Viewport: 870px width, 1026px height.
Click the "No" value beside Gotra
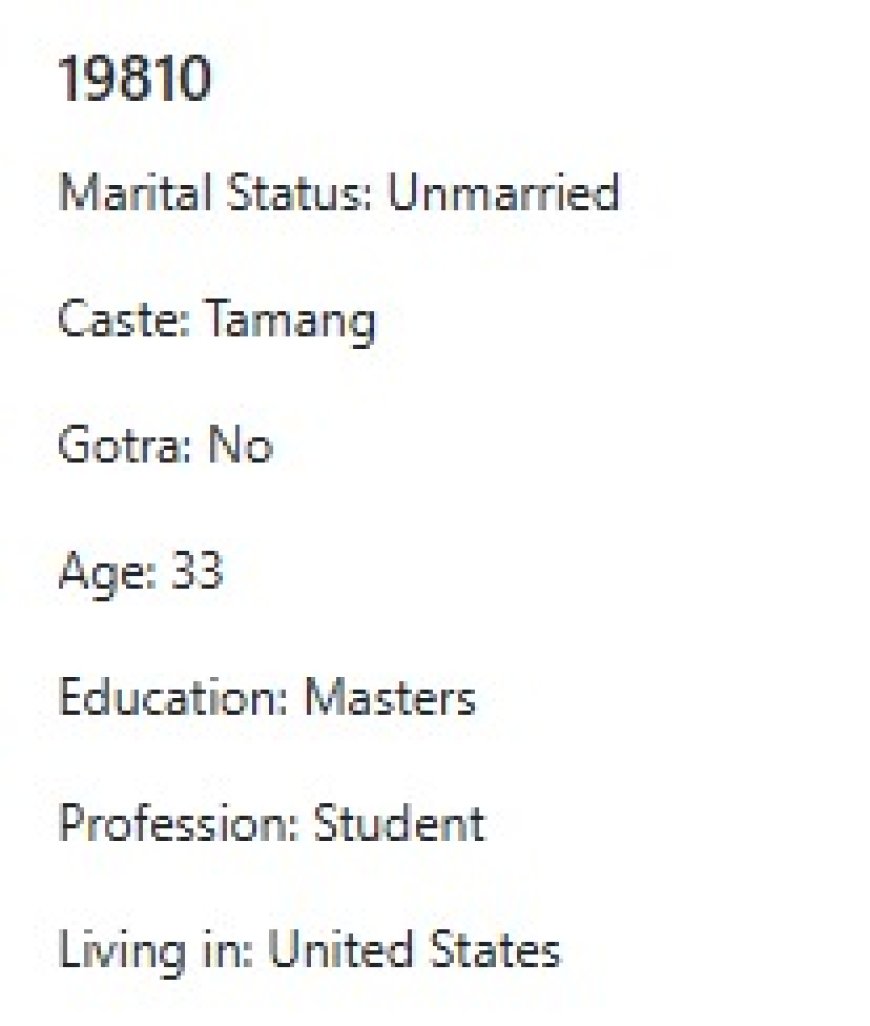pos(240,446)
